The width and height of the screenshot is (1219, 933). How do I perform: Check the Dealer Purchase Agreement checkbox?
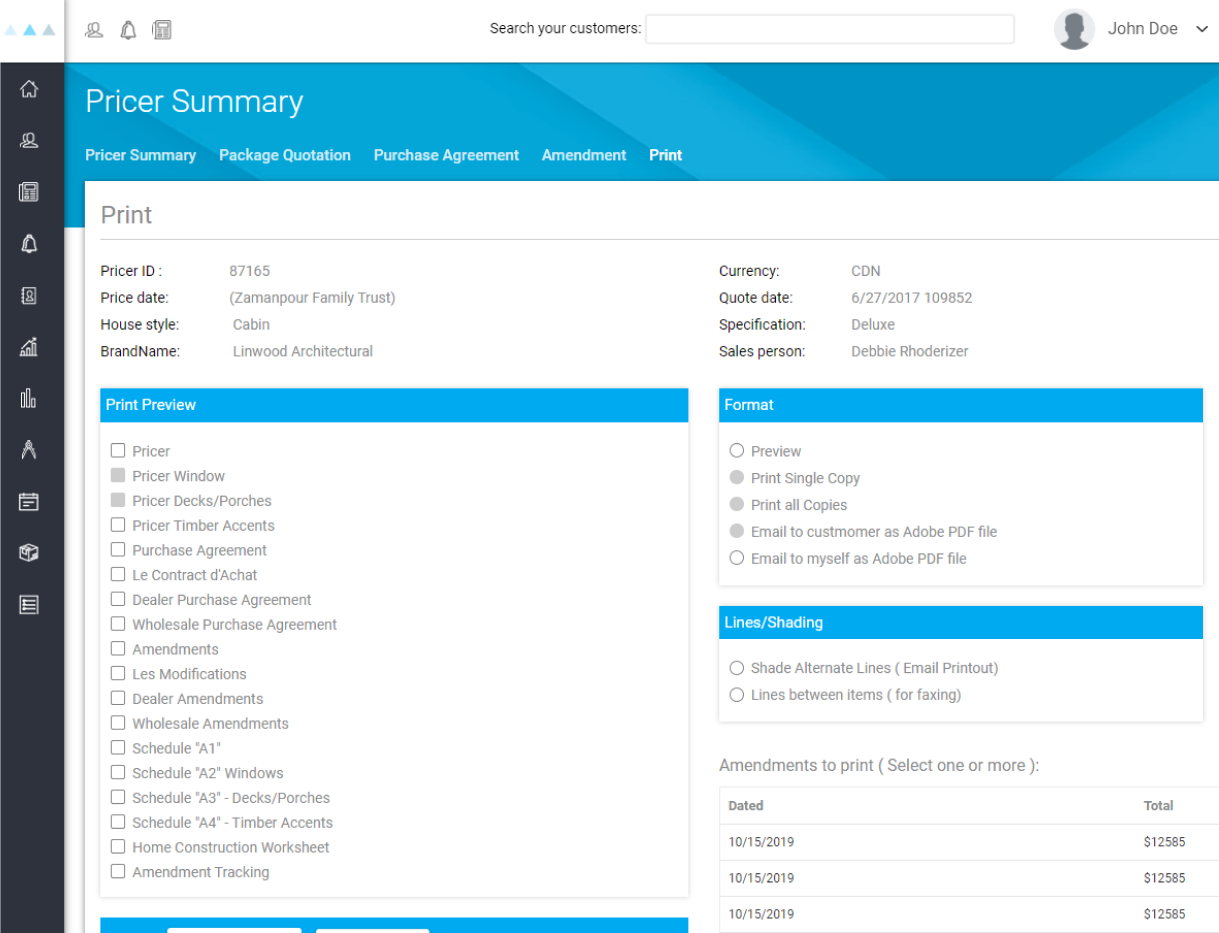tap(118, 599)
